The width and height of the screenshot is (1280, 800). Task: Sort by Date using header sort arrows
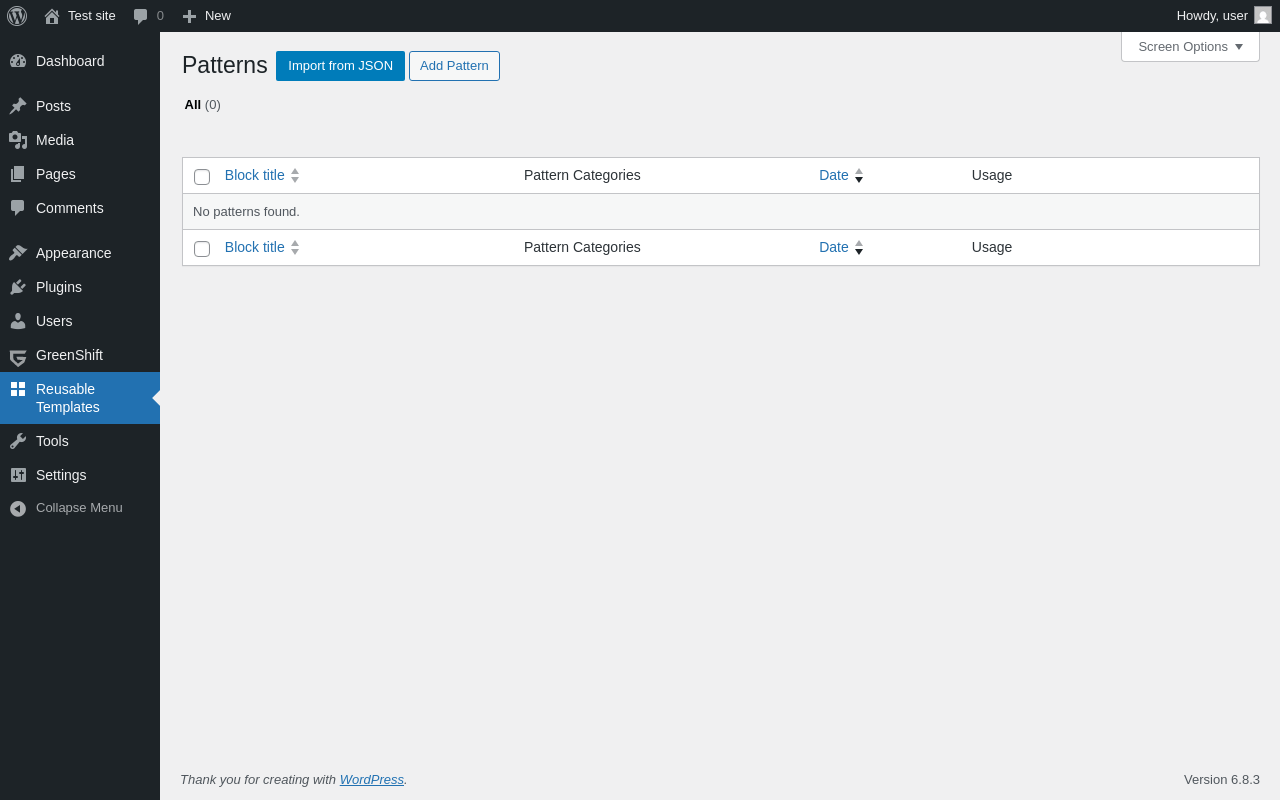pos(859,175)
